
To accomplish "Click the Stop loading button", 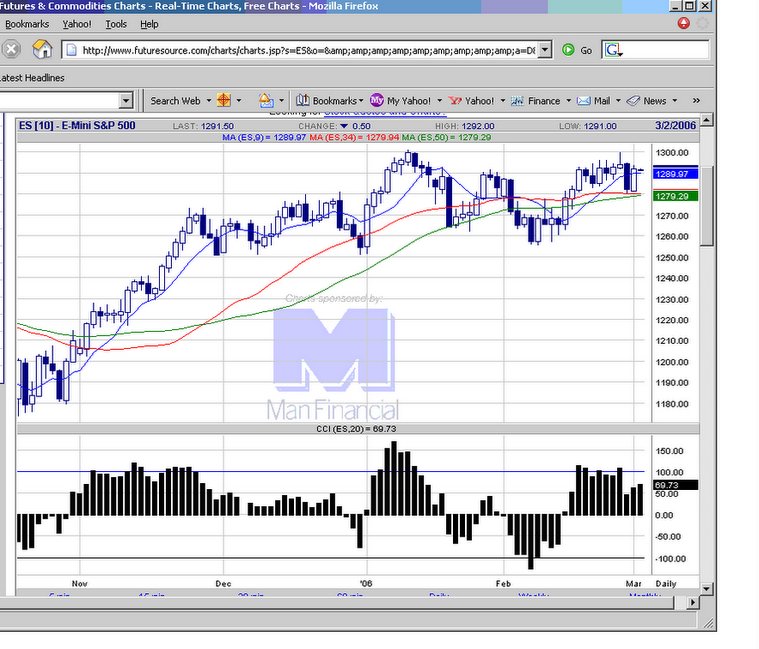I will pos(11,49).
